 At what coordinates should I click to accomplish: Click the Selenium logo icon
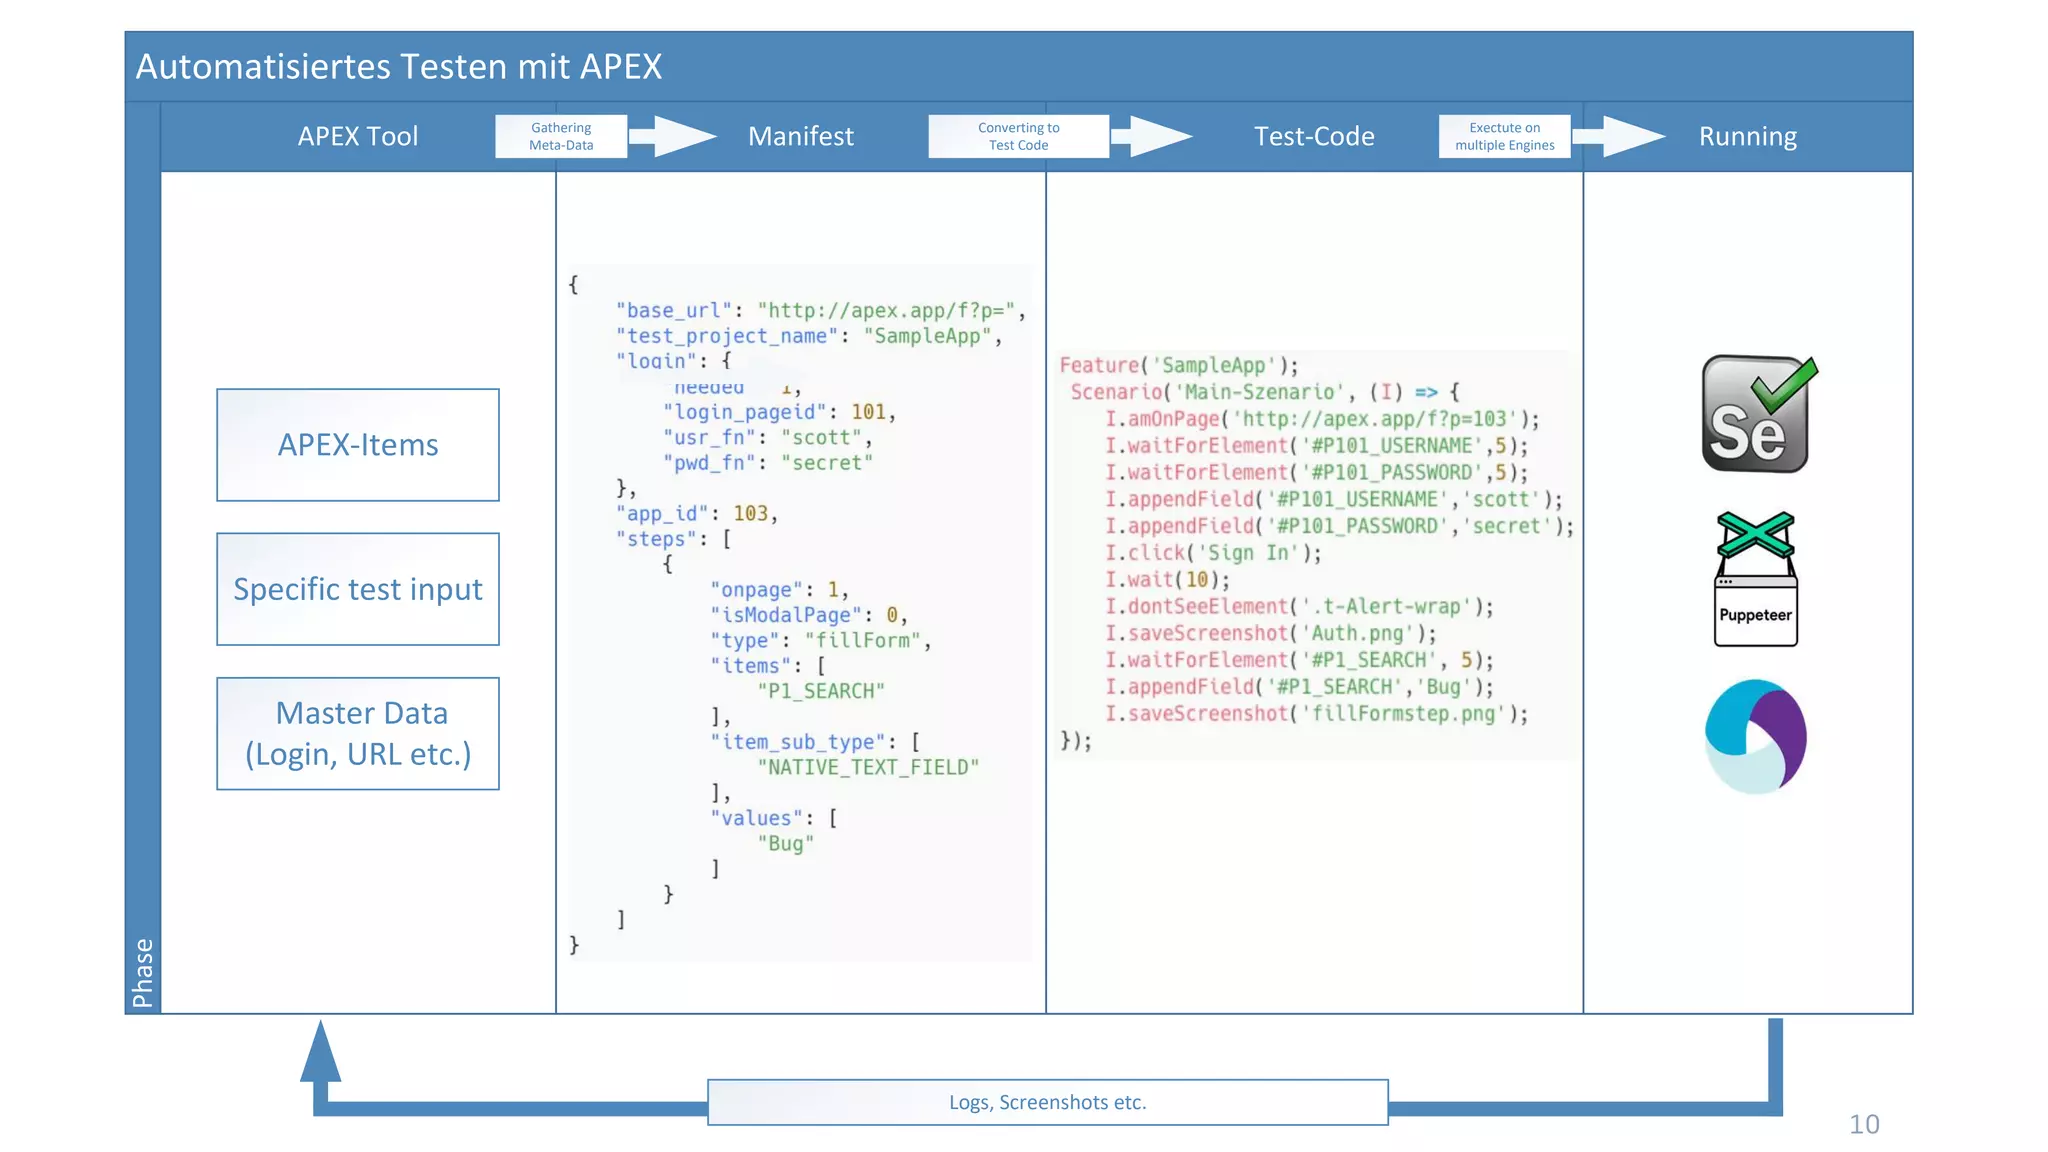tap(1758, 414)
